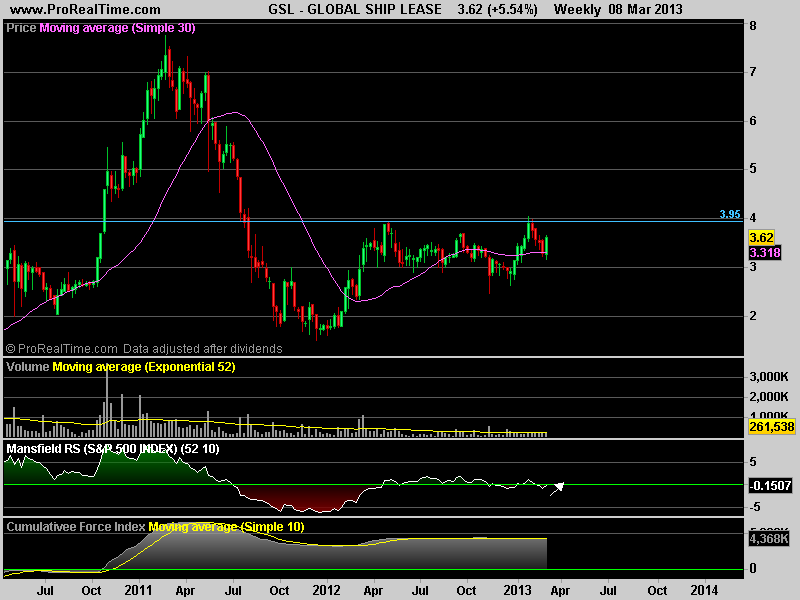
Task: Click the Mansfield RS axis label -5
Action: pyautogui.click(x=755, y=507)
